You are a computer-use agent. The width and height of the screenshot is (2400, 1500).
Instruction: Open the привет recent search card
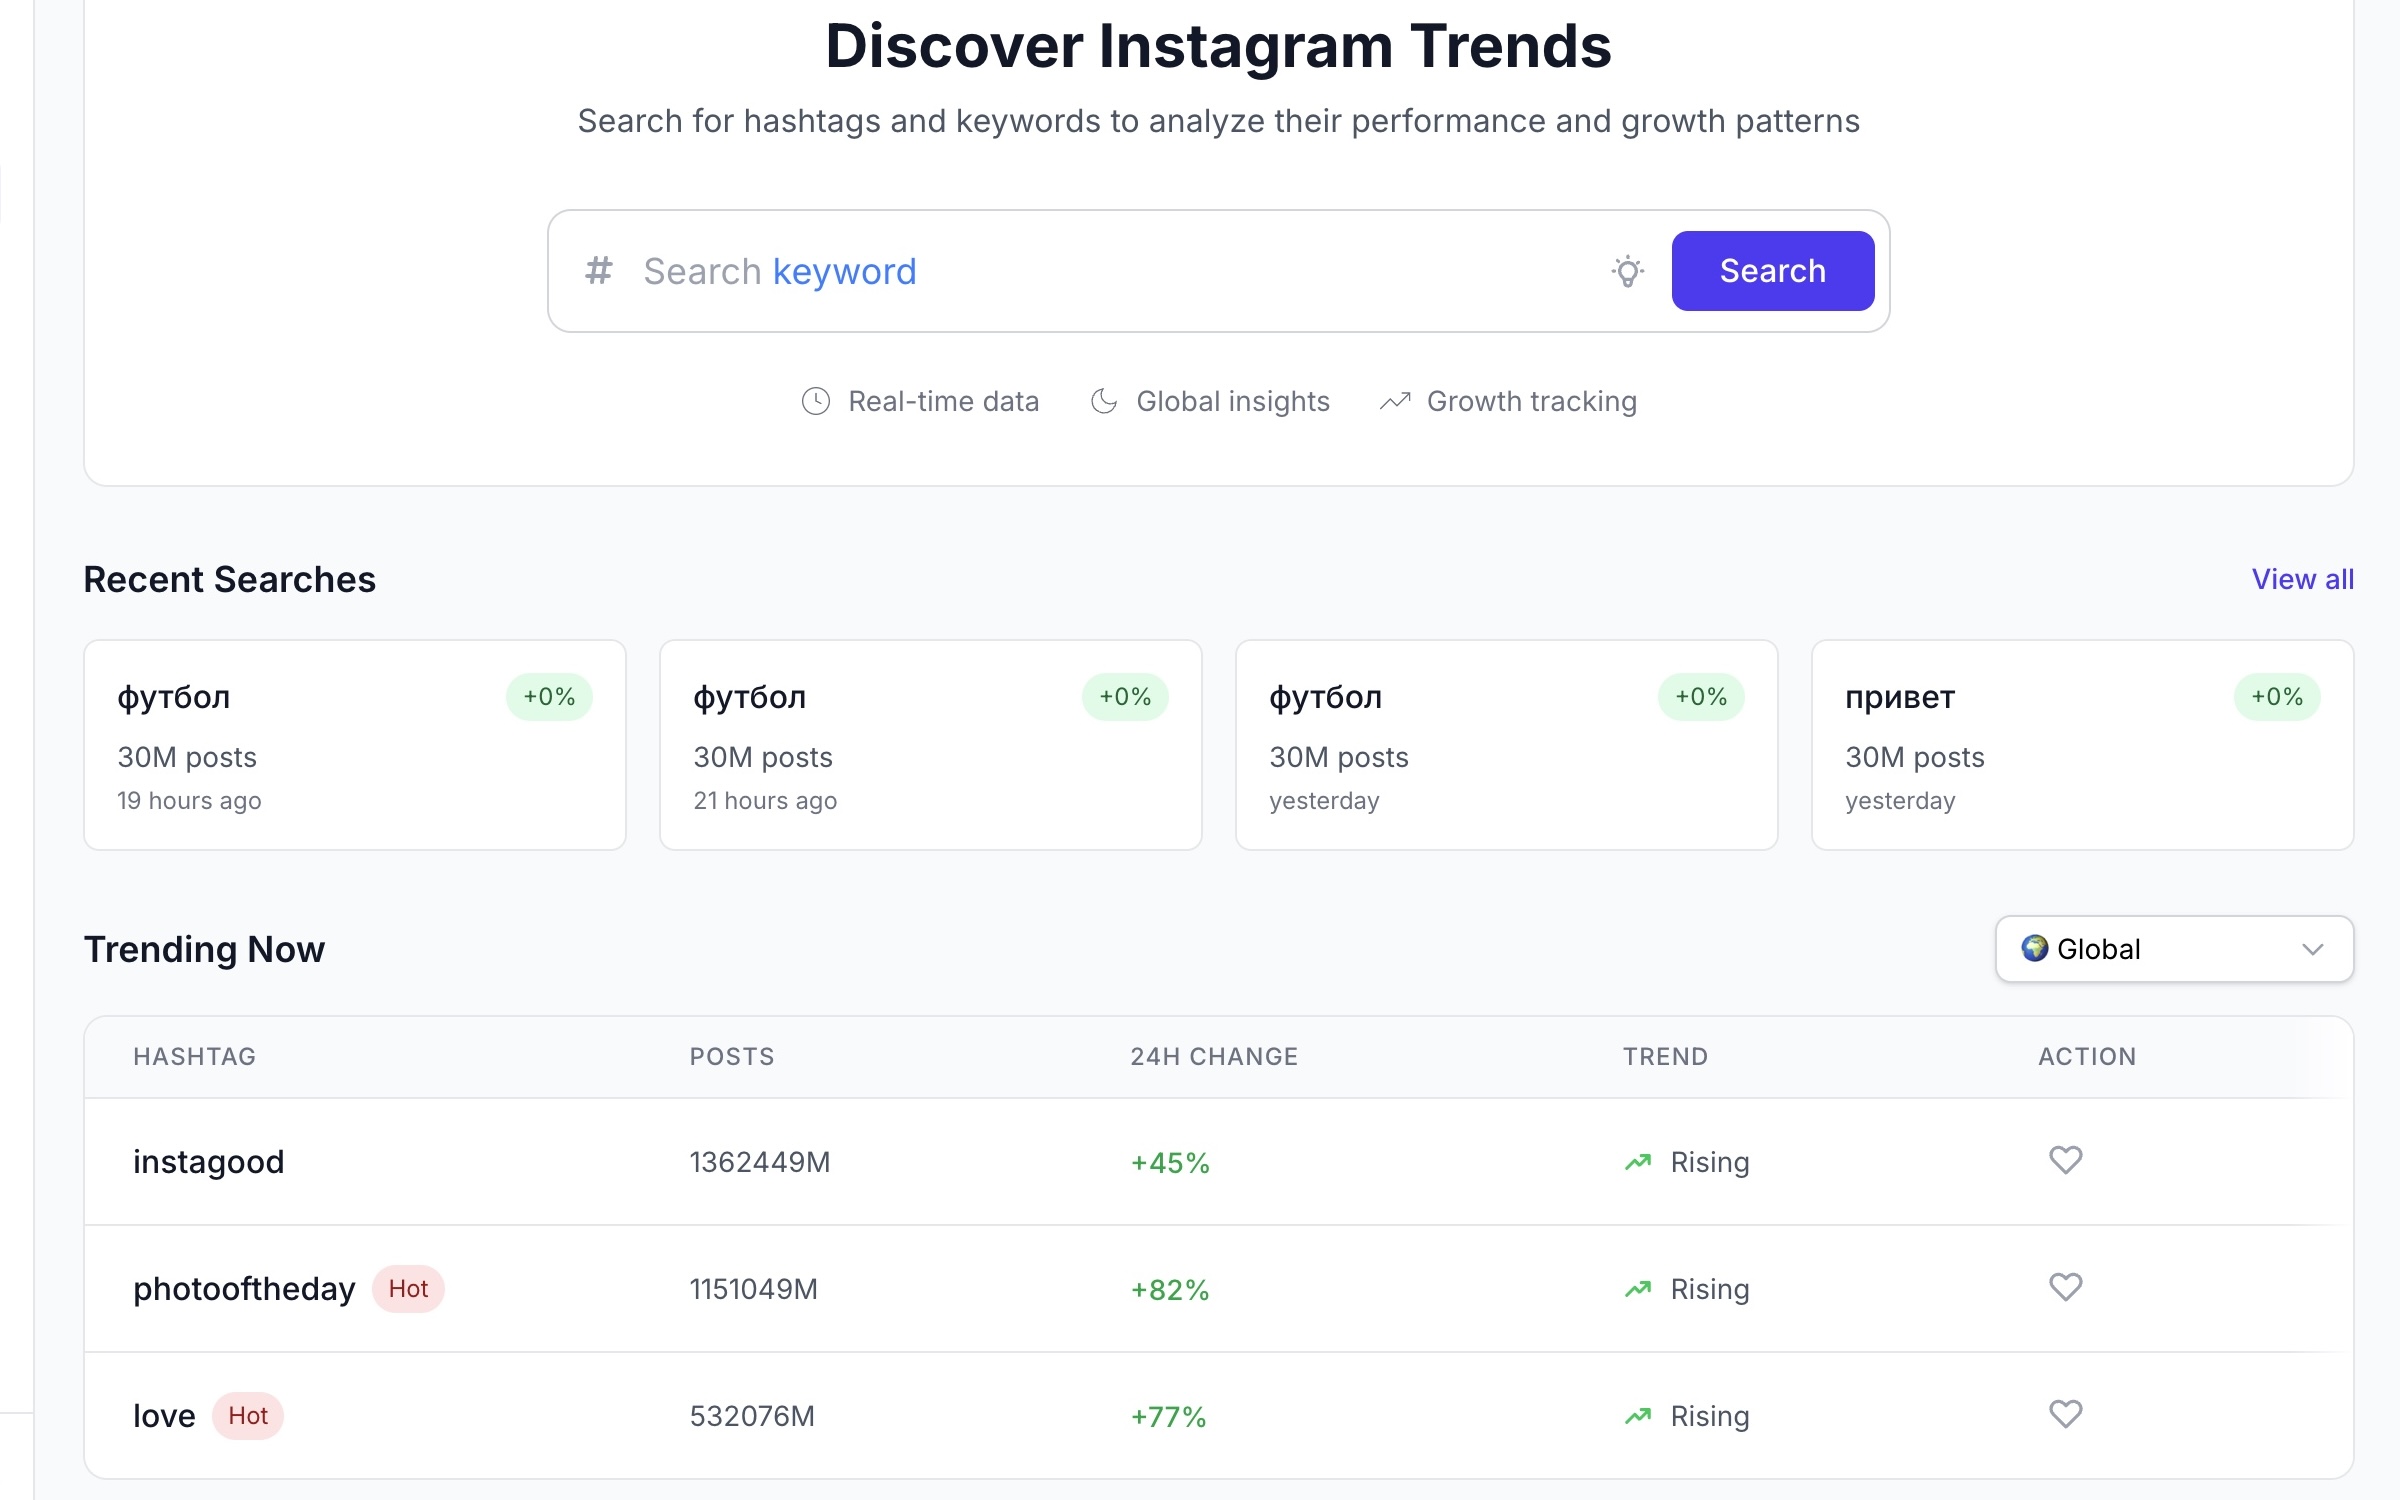[x=2082, y=745]
